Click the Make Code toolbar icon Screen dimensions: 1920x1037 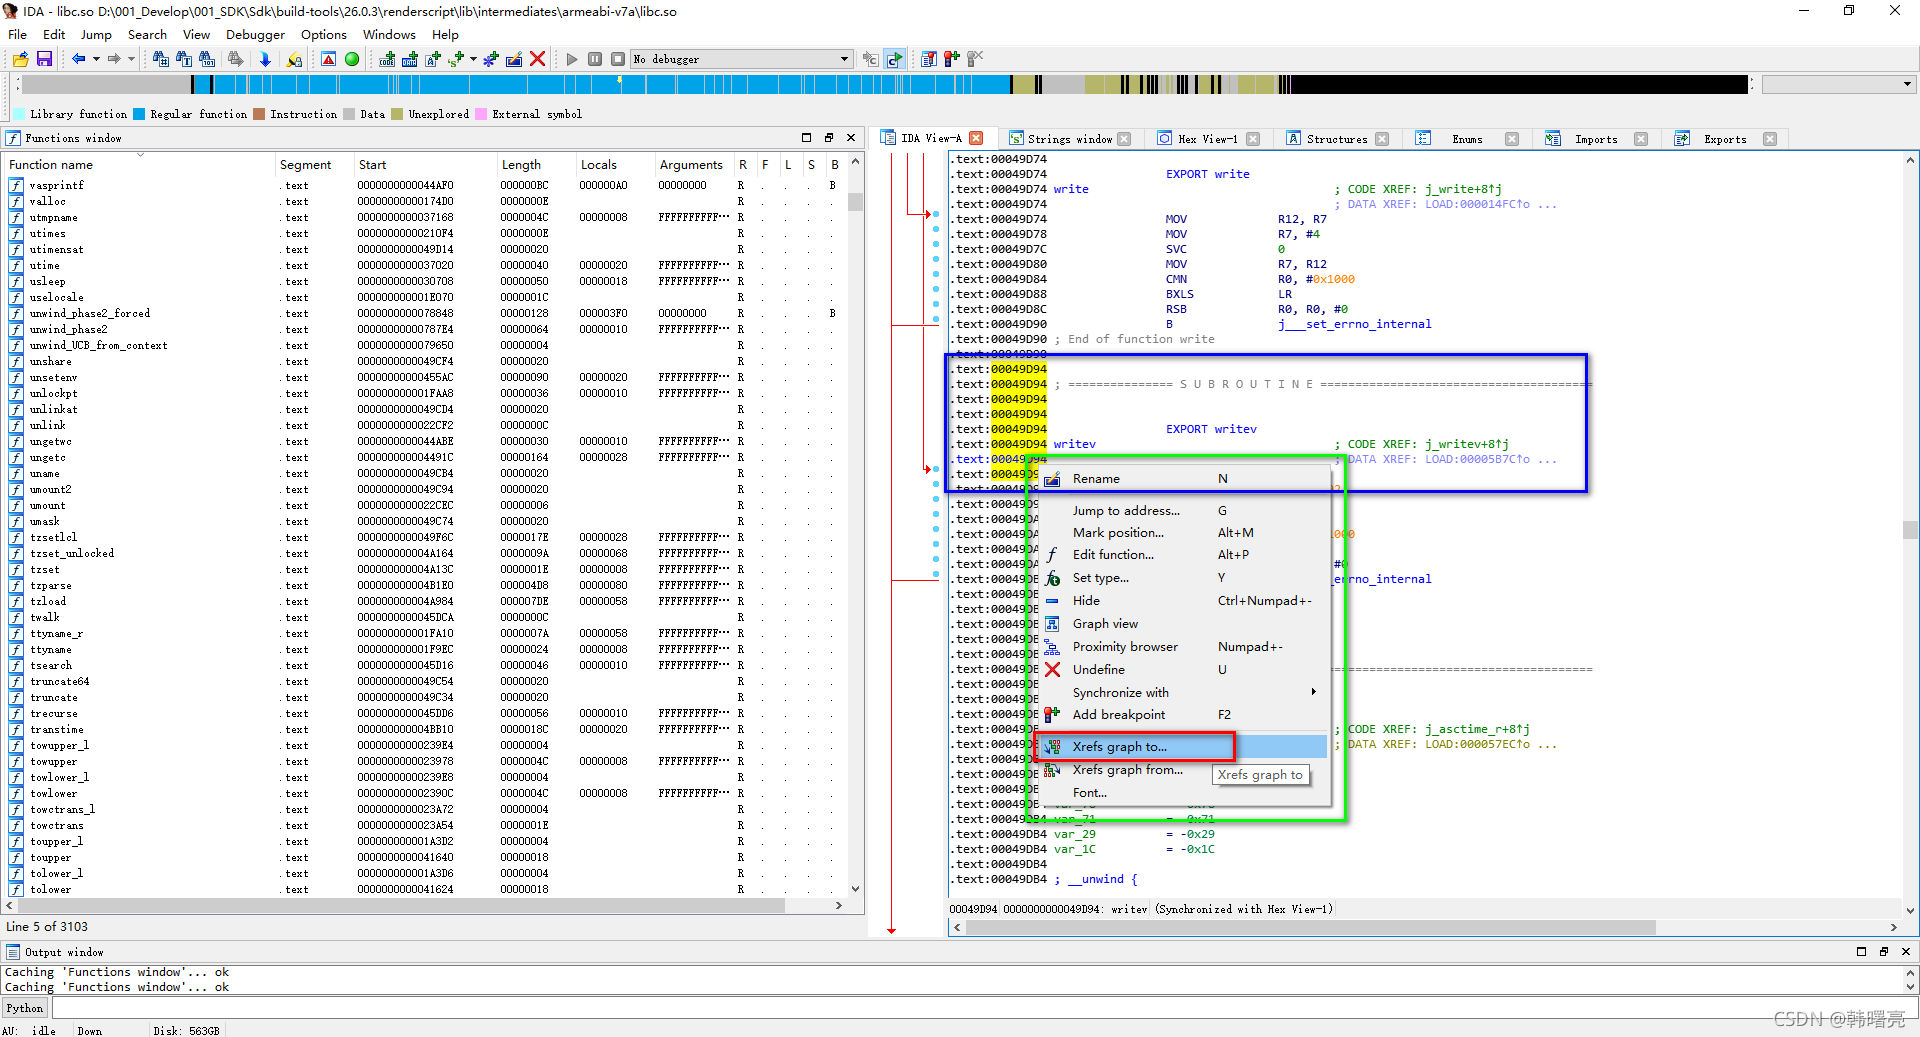386,59
